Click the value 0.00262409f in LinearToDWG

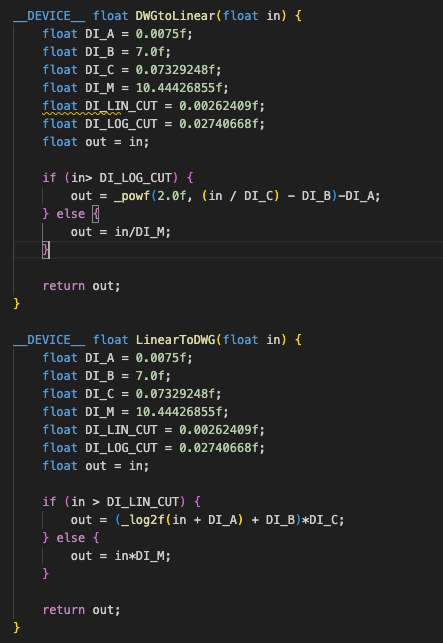pos(219,430)
